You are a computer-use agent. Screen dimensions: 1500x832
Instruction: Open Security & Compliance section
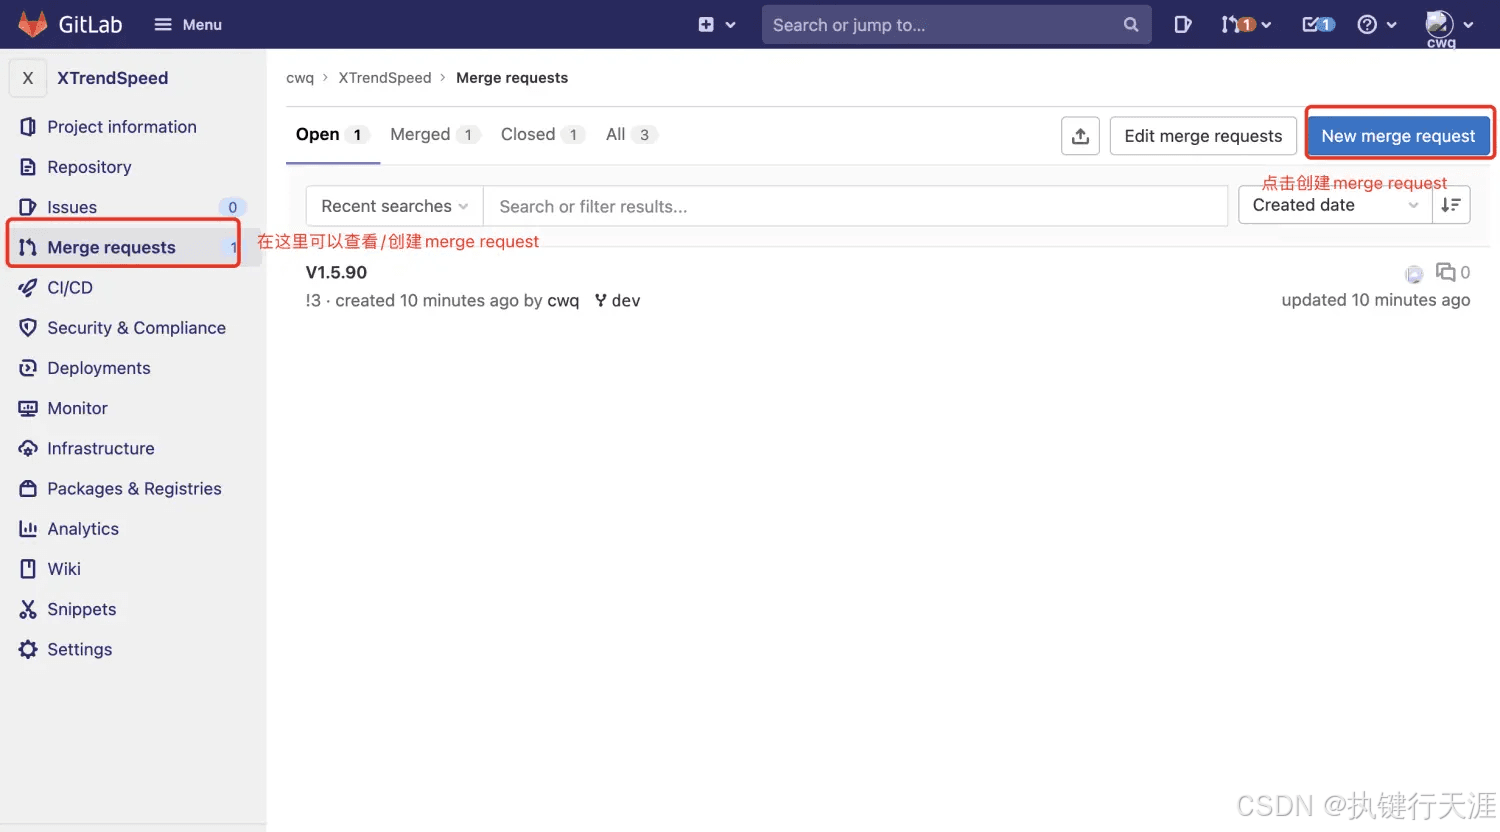pyautogui.click(x=136, y=328)
